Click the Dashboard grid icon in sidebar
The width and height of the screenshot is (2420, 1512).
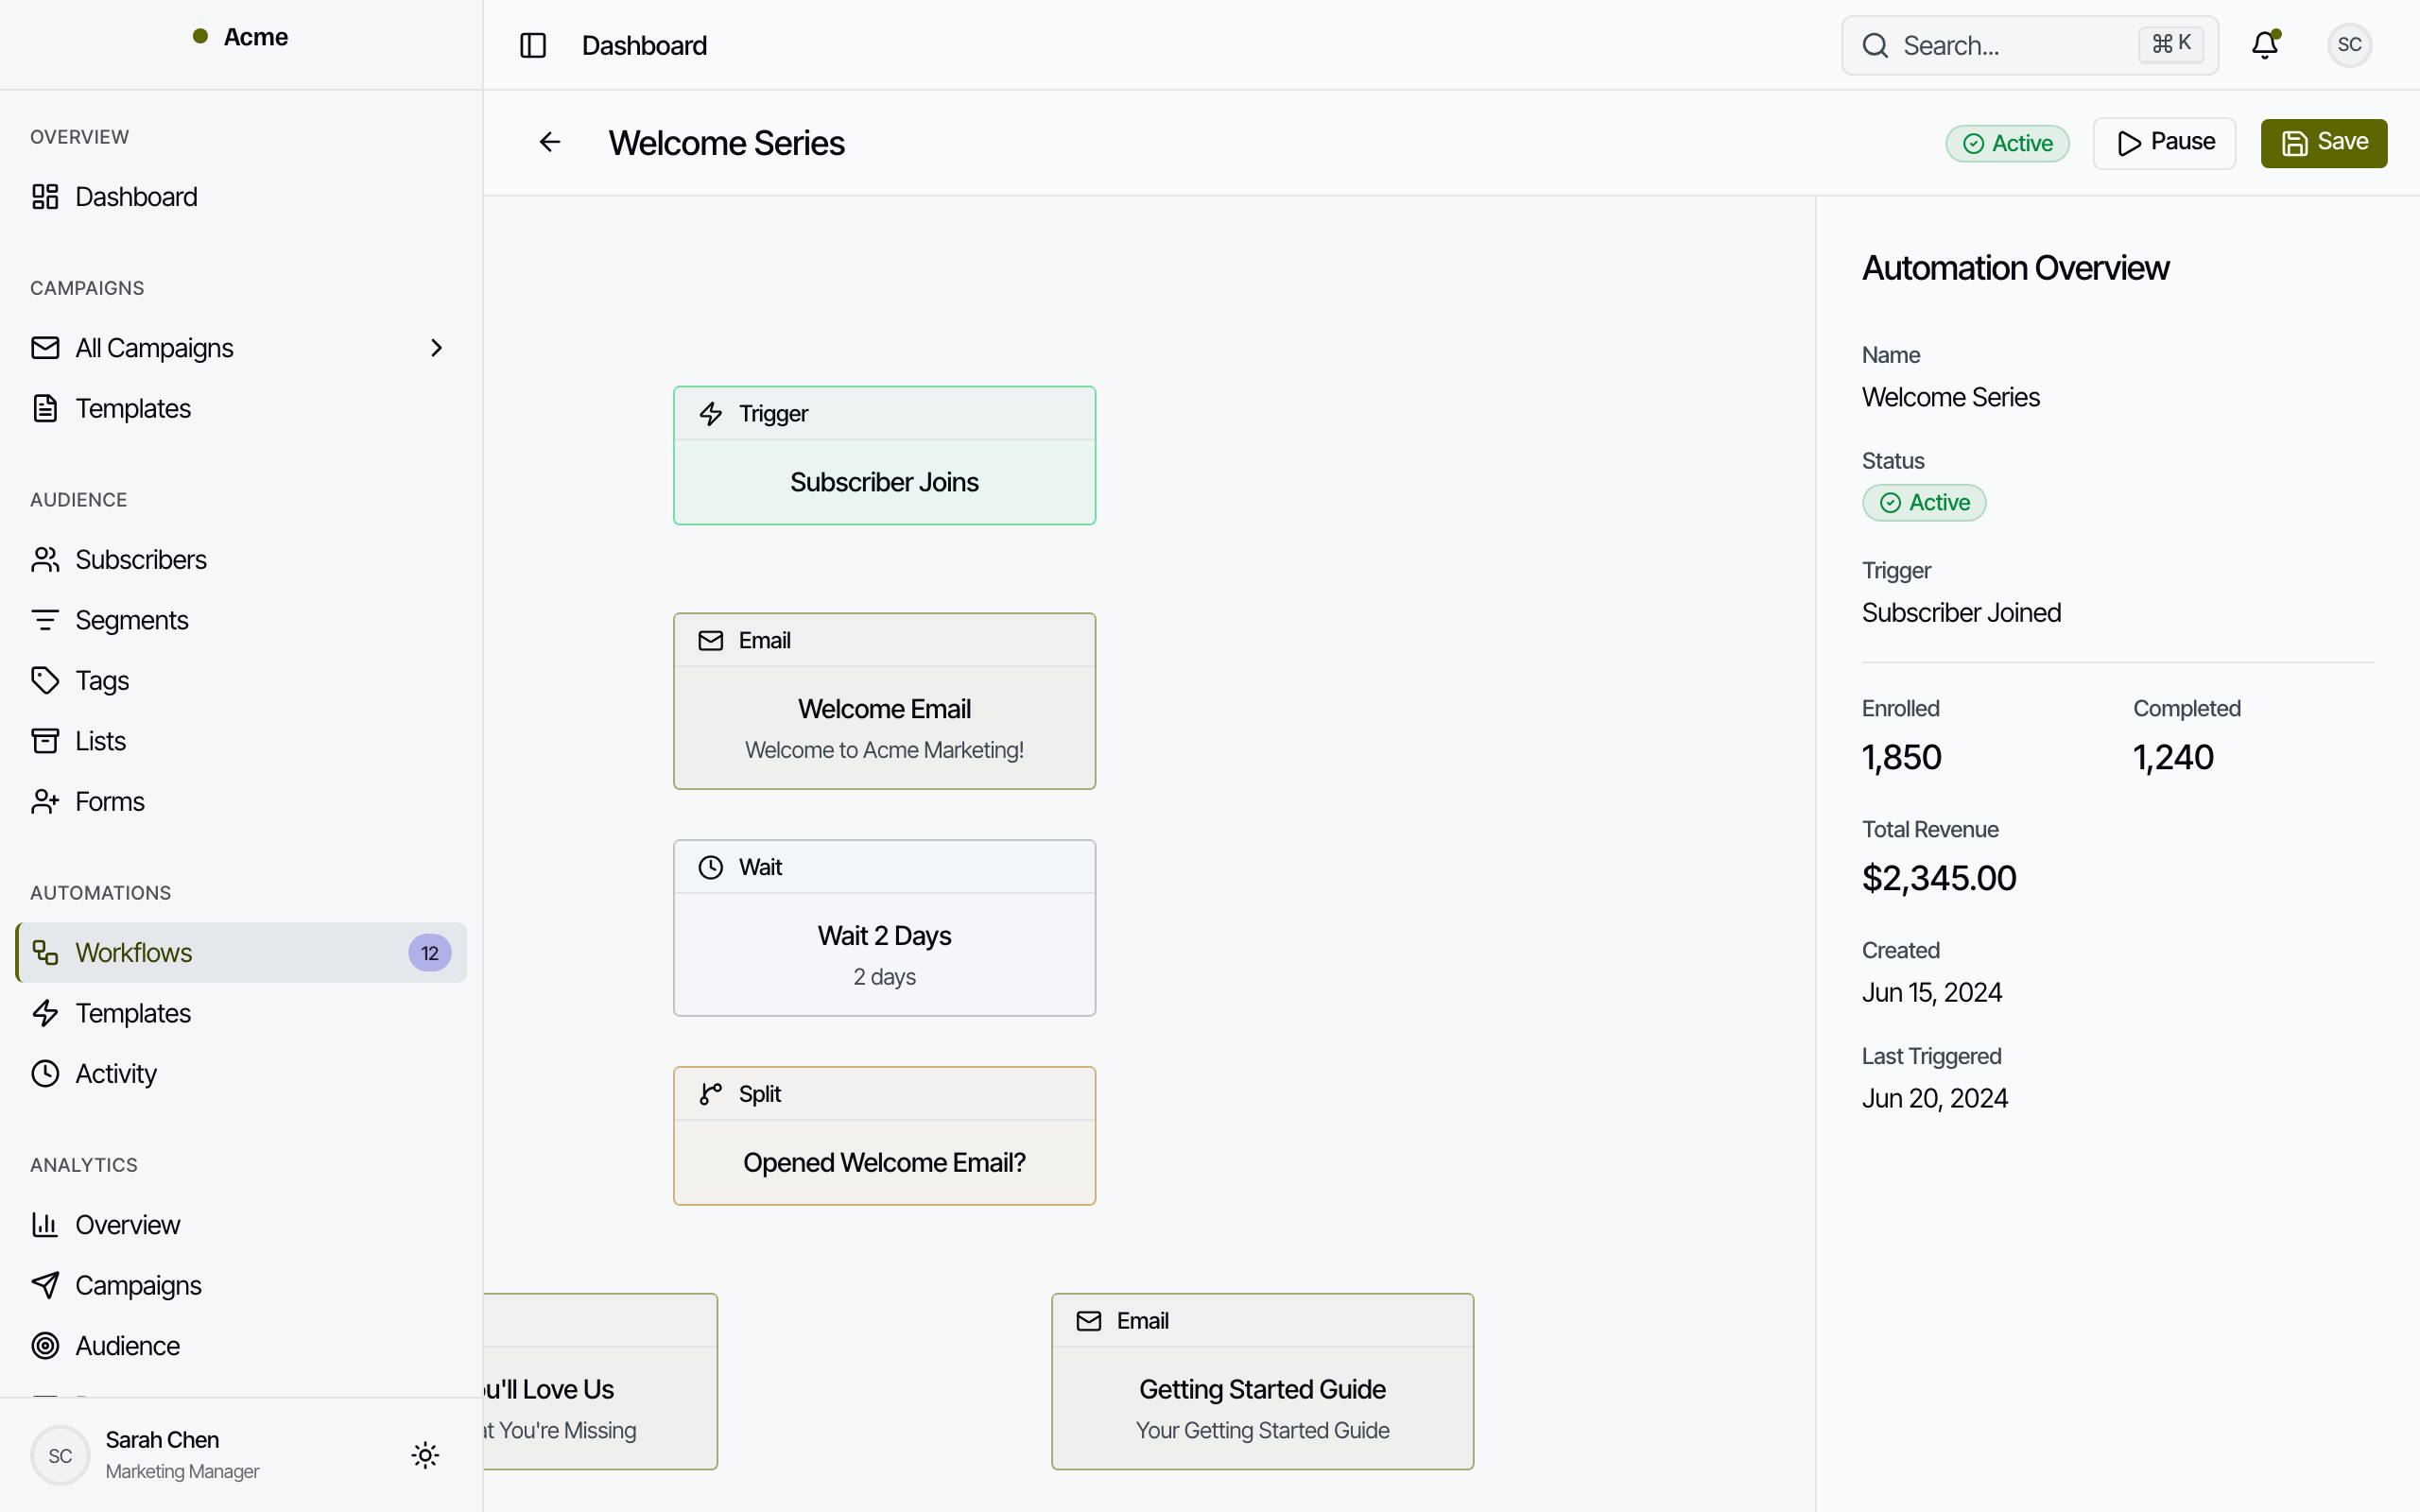pyautogui.click(x=45, y=197)
